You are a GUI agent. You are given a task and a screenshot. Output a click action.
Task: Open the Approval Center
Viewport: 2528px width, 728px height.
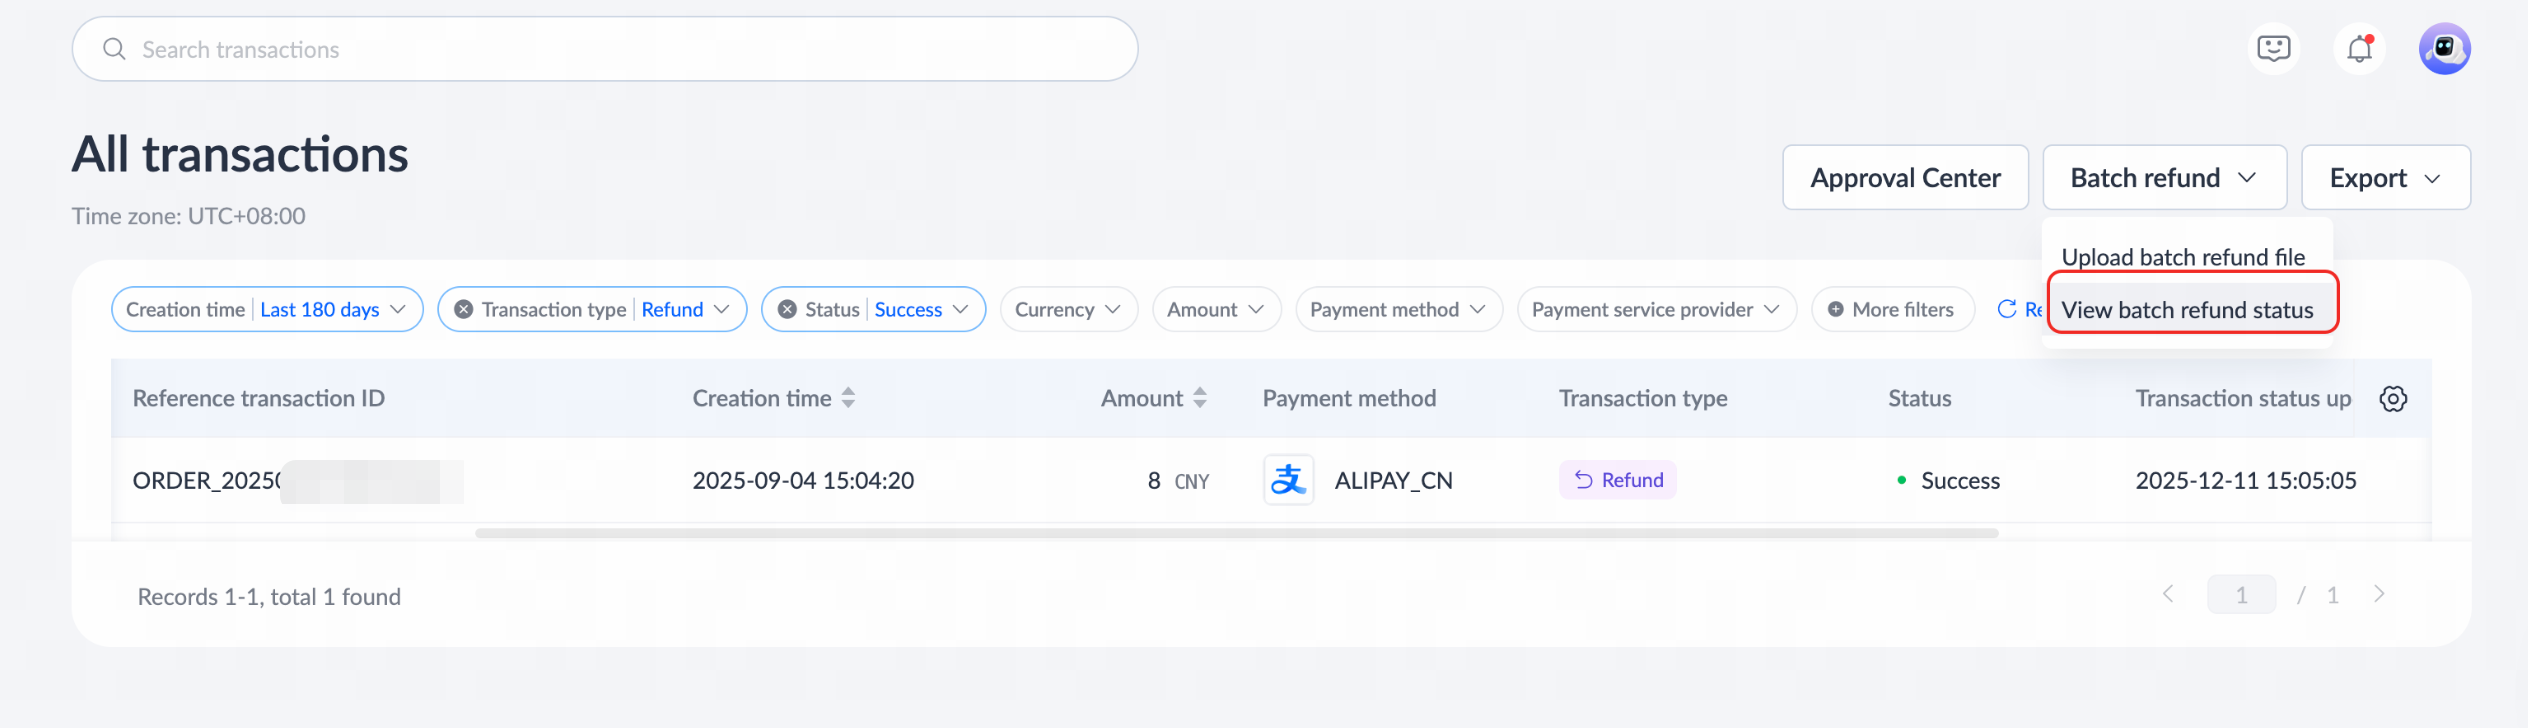1905,178
